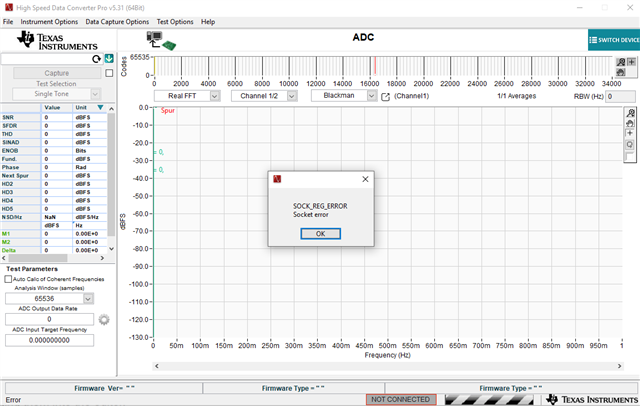Select pan hand tool in FFT graph palette

[x=630, y=123]
